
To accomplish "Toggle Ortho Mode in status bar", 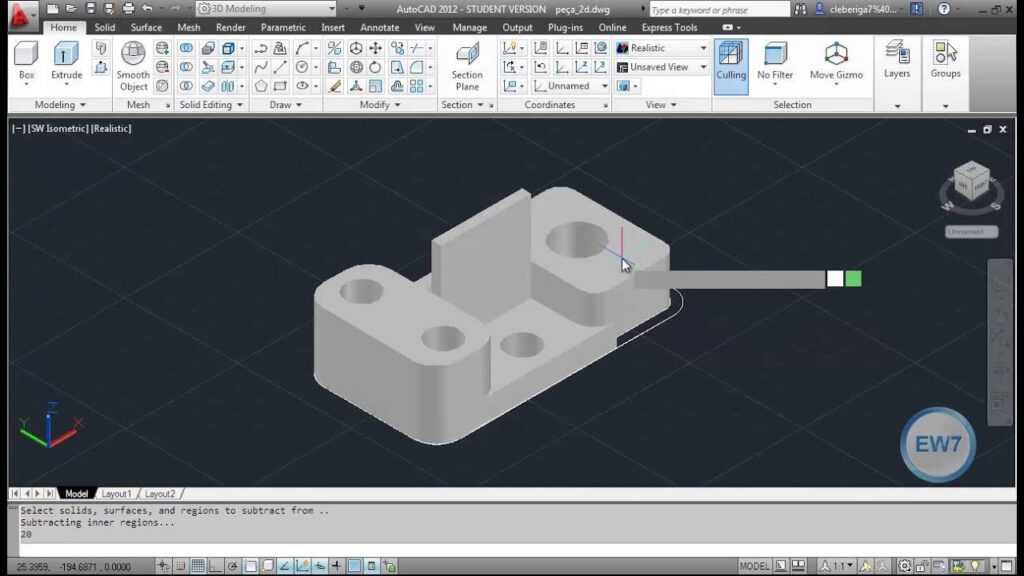I will [x=215, y=566].
